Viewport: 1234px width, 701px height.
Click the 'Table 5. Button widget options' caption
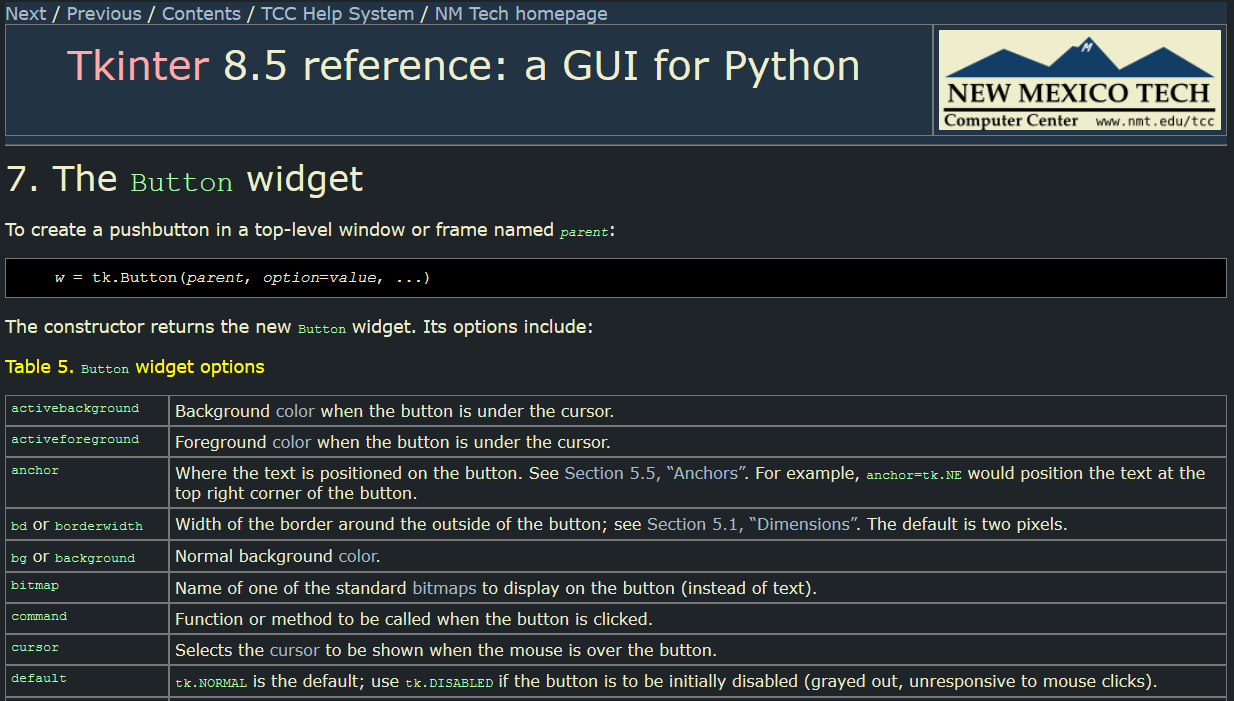click(135, 367)
